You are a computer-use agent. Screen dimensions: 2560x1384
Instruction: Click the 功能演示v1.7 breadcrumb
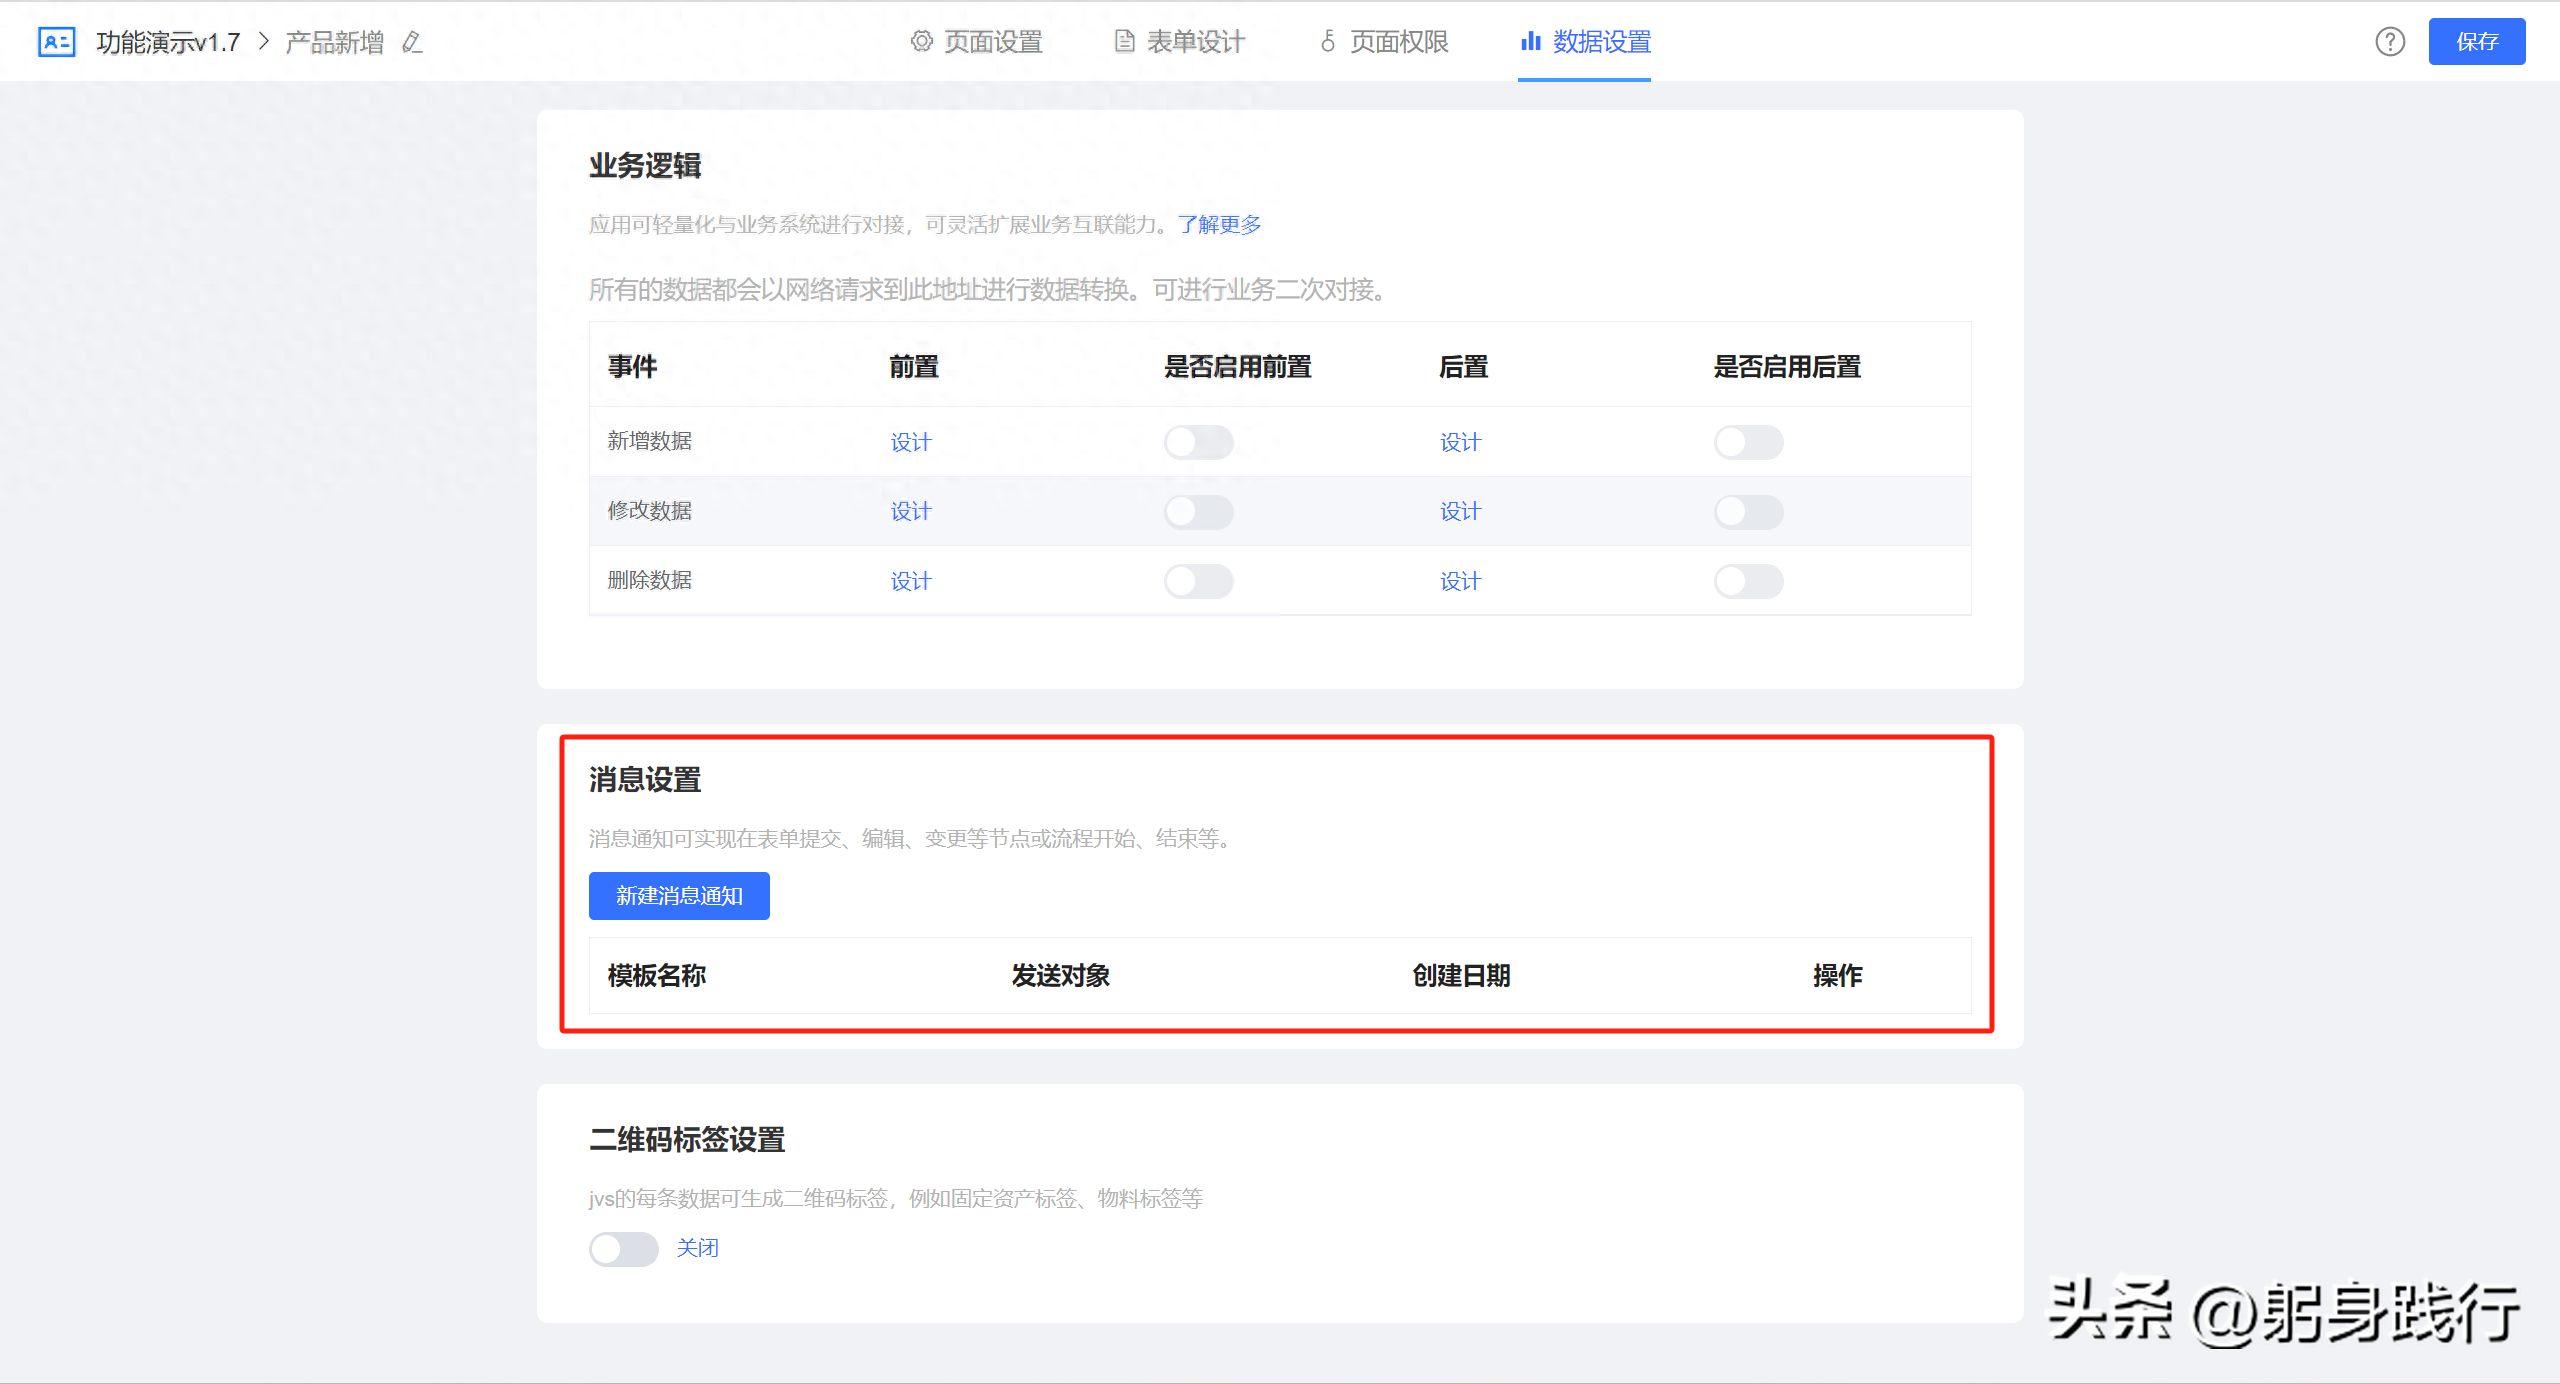(x=168, y=42)
